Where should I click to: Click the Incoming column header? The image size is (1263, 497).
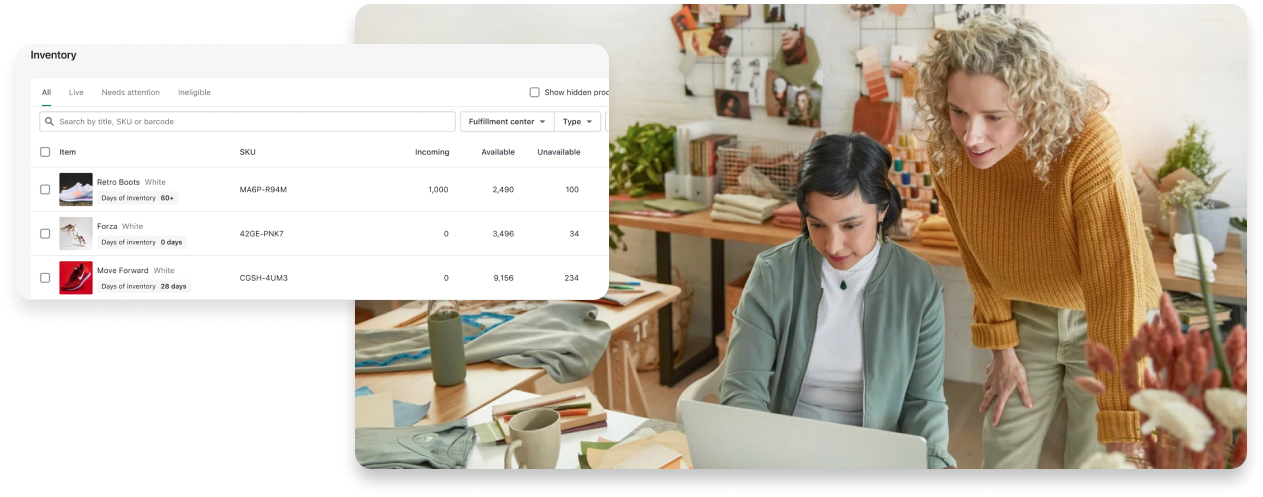coord(432,152)
